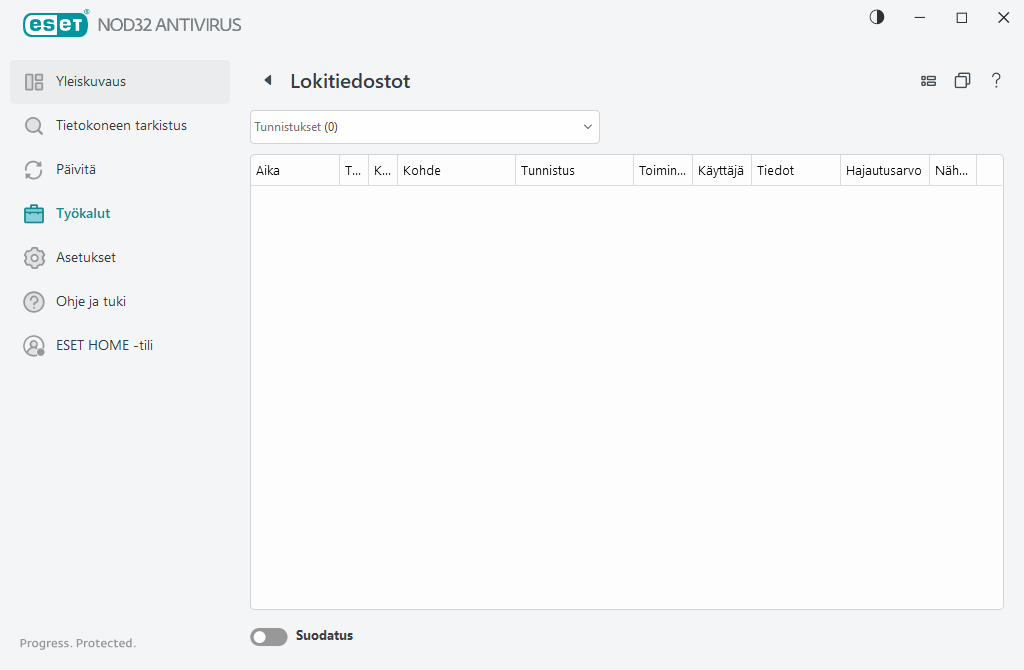Screen dimensions: 1024x670
Task: Expand the log selection chevron
Action: coord(587,127)
